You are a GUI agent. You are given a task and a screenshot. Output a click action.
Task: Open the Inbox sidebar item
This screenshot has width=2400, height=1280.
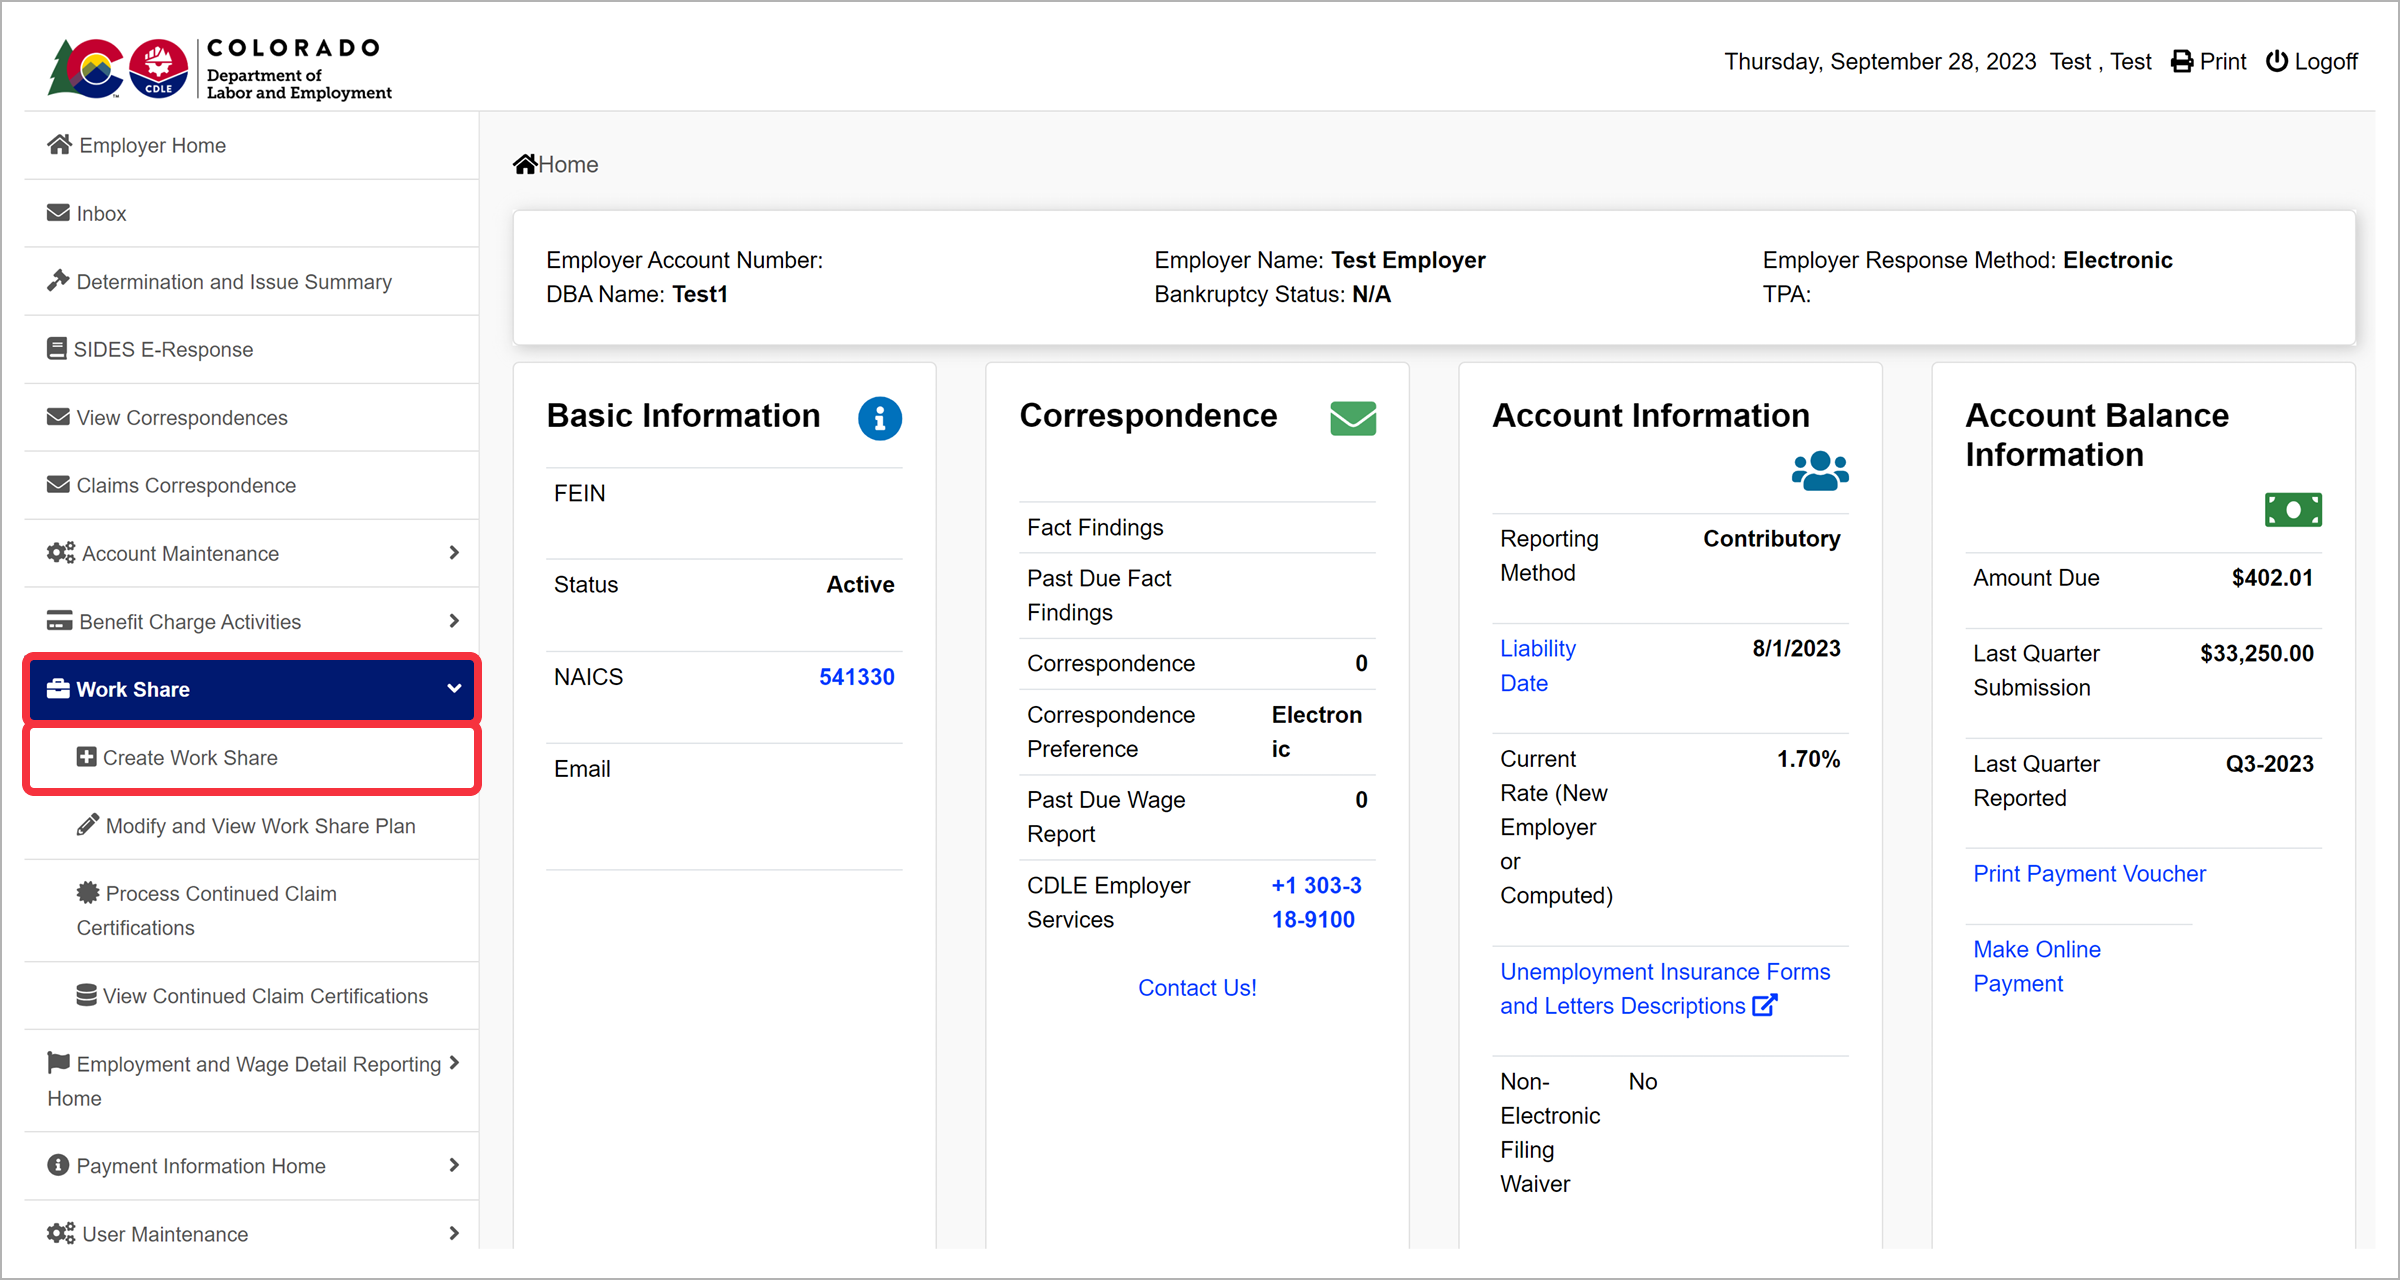coord(101,214)
